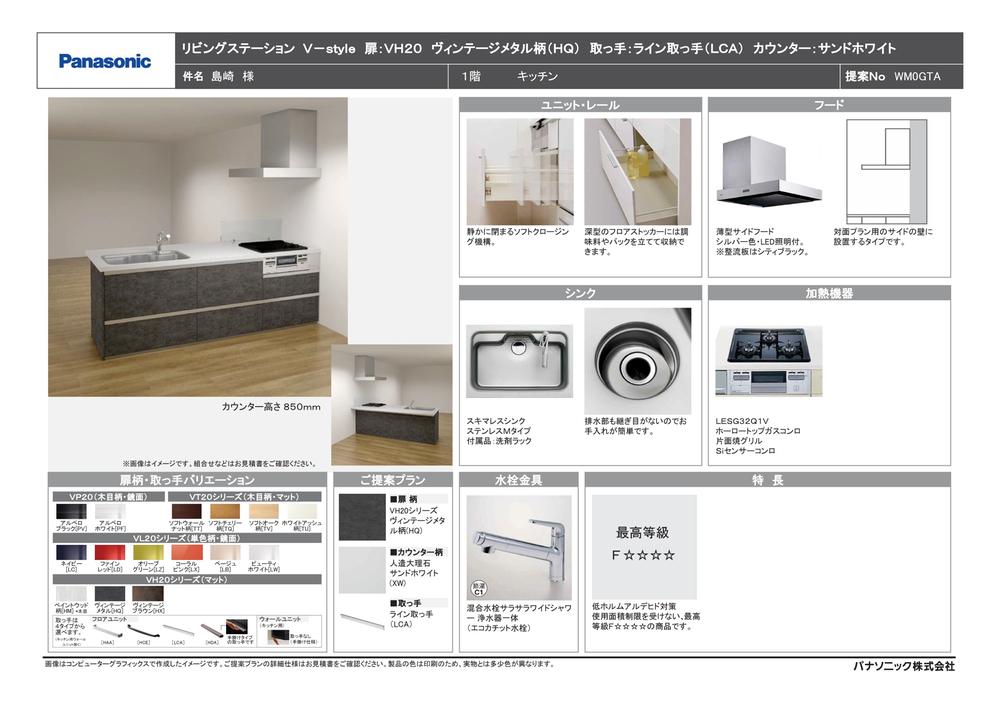1000x706 pixels.
Task: Click the 件名 島崎 様 field
Action: pyautogui.click(x=218, y=77)
